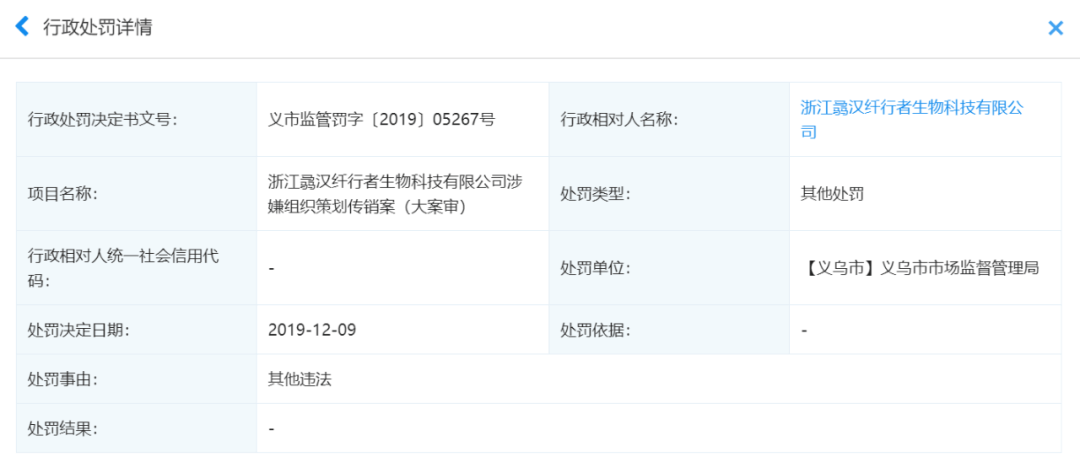The width and height of the screenshot is (1080, 457).
Task: Click the 处罚结果 label cell
Action: [x=63, y=429]
